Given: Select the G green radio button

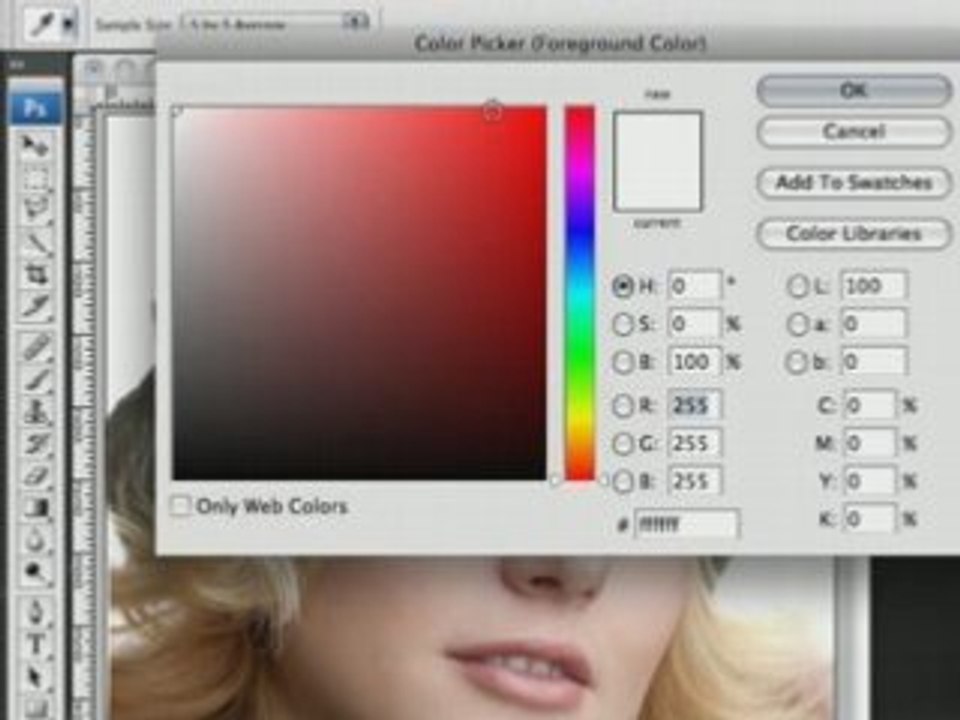Looking at the screenshot, I should (622, 443).
